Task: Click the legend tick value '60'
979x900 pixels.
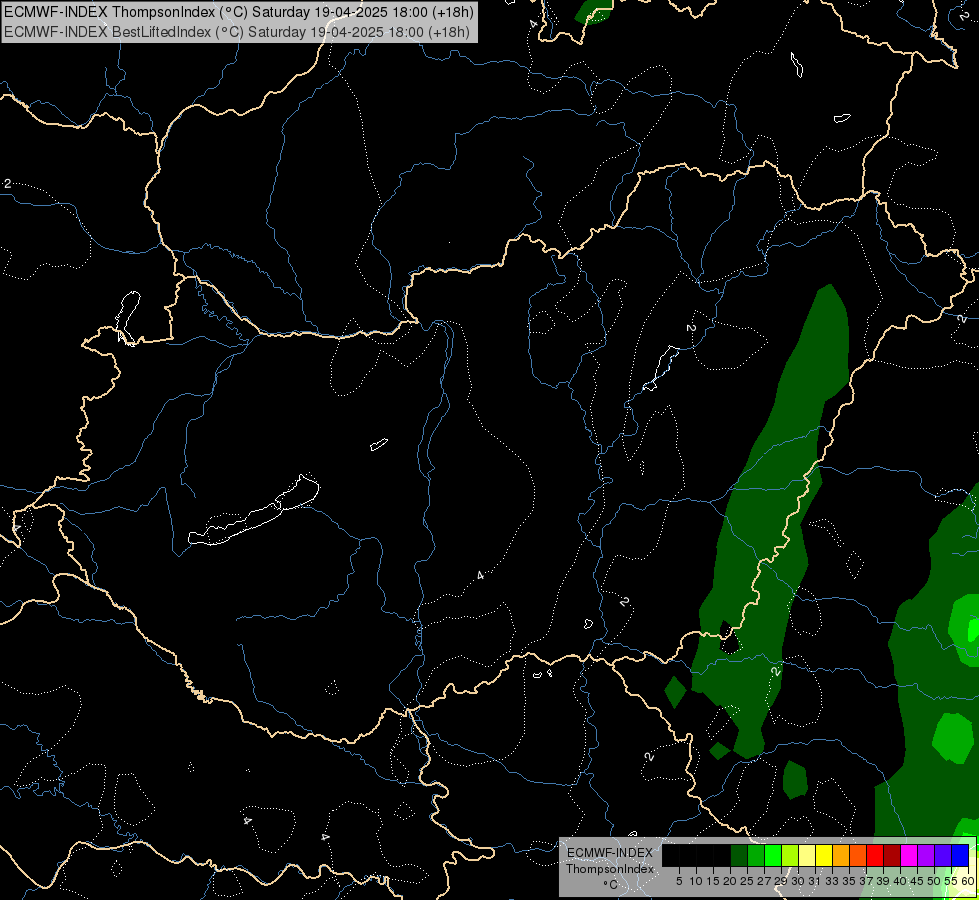Action: [x=968, y=881]
